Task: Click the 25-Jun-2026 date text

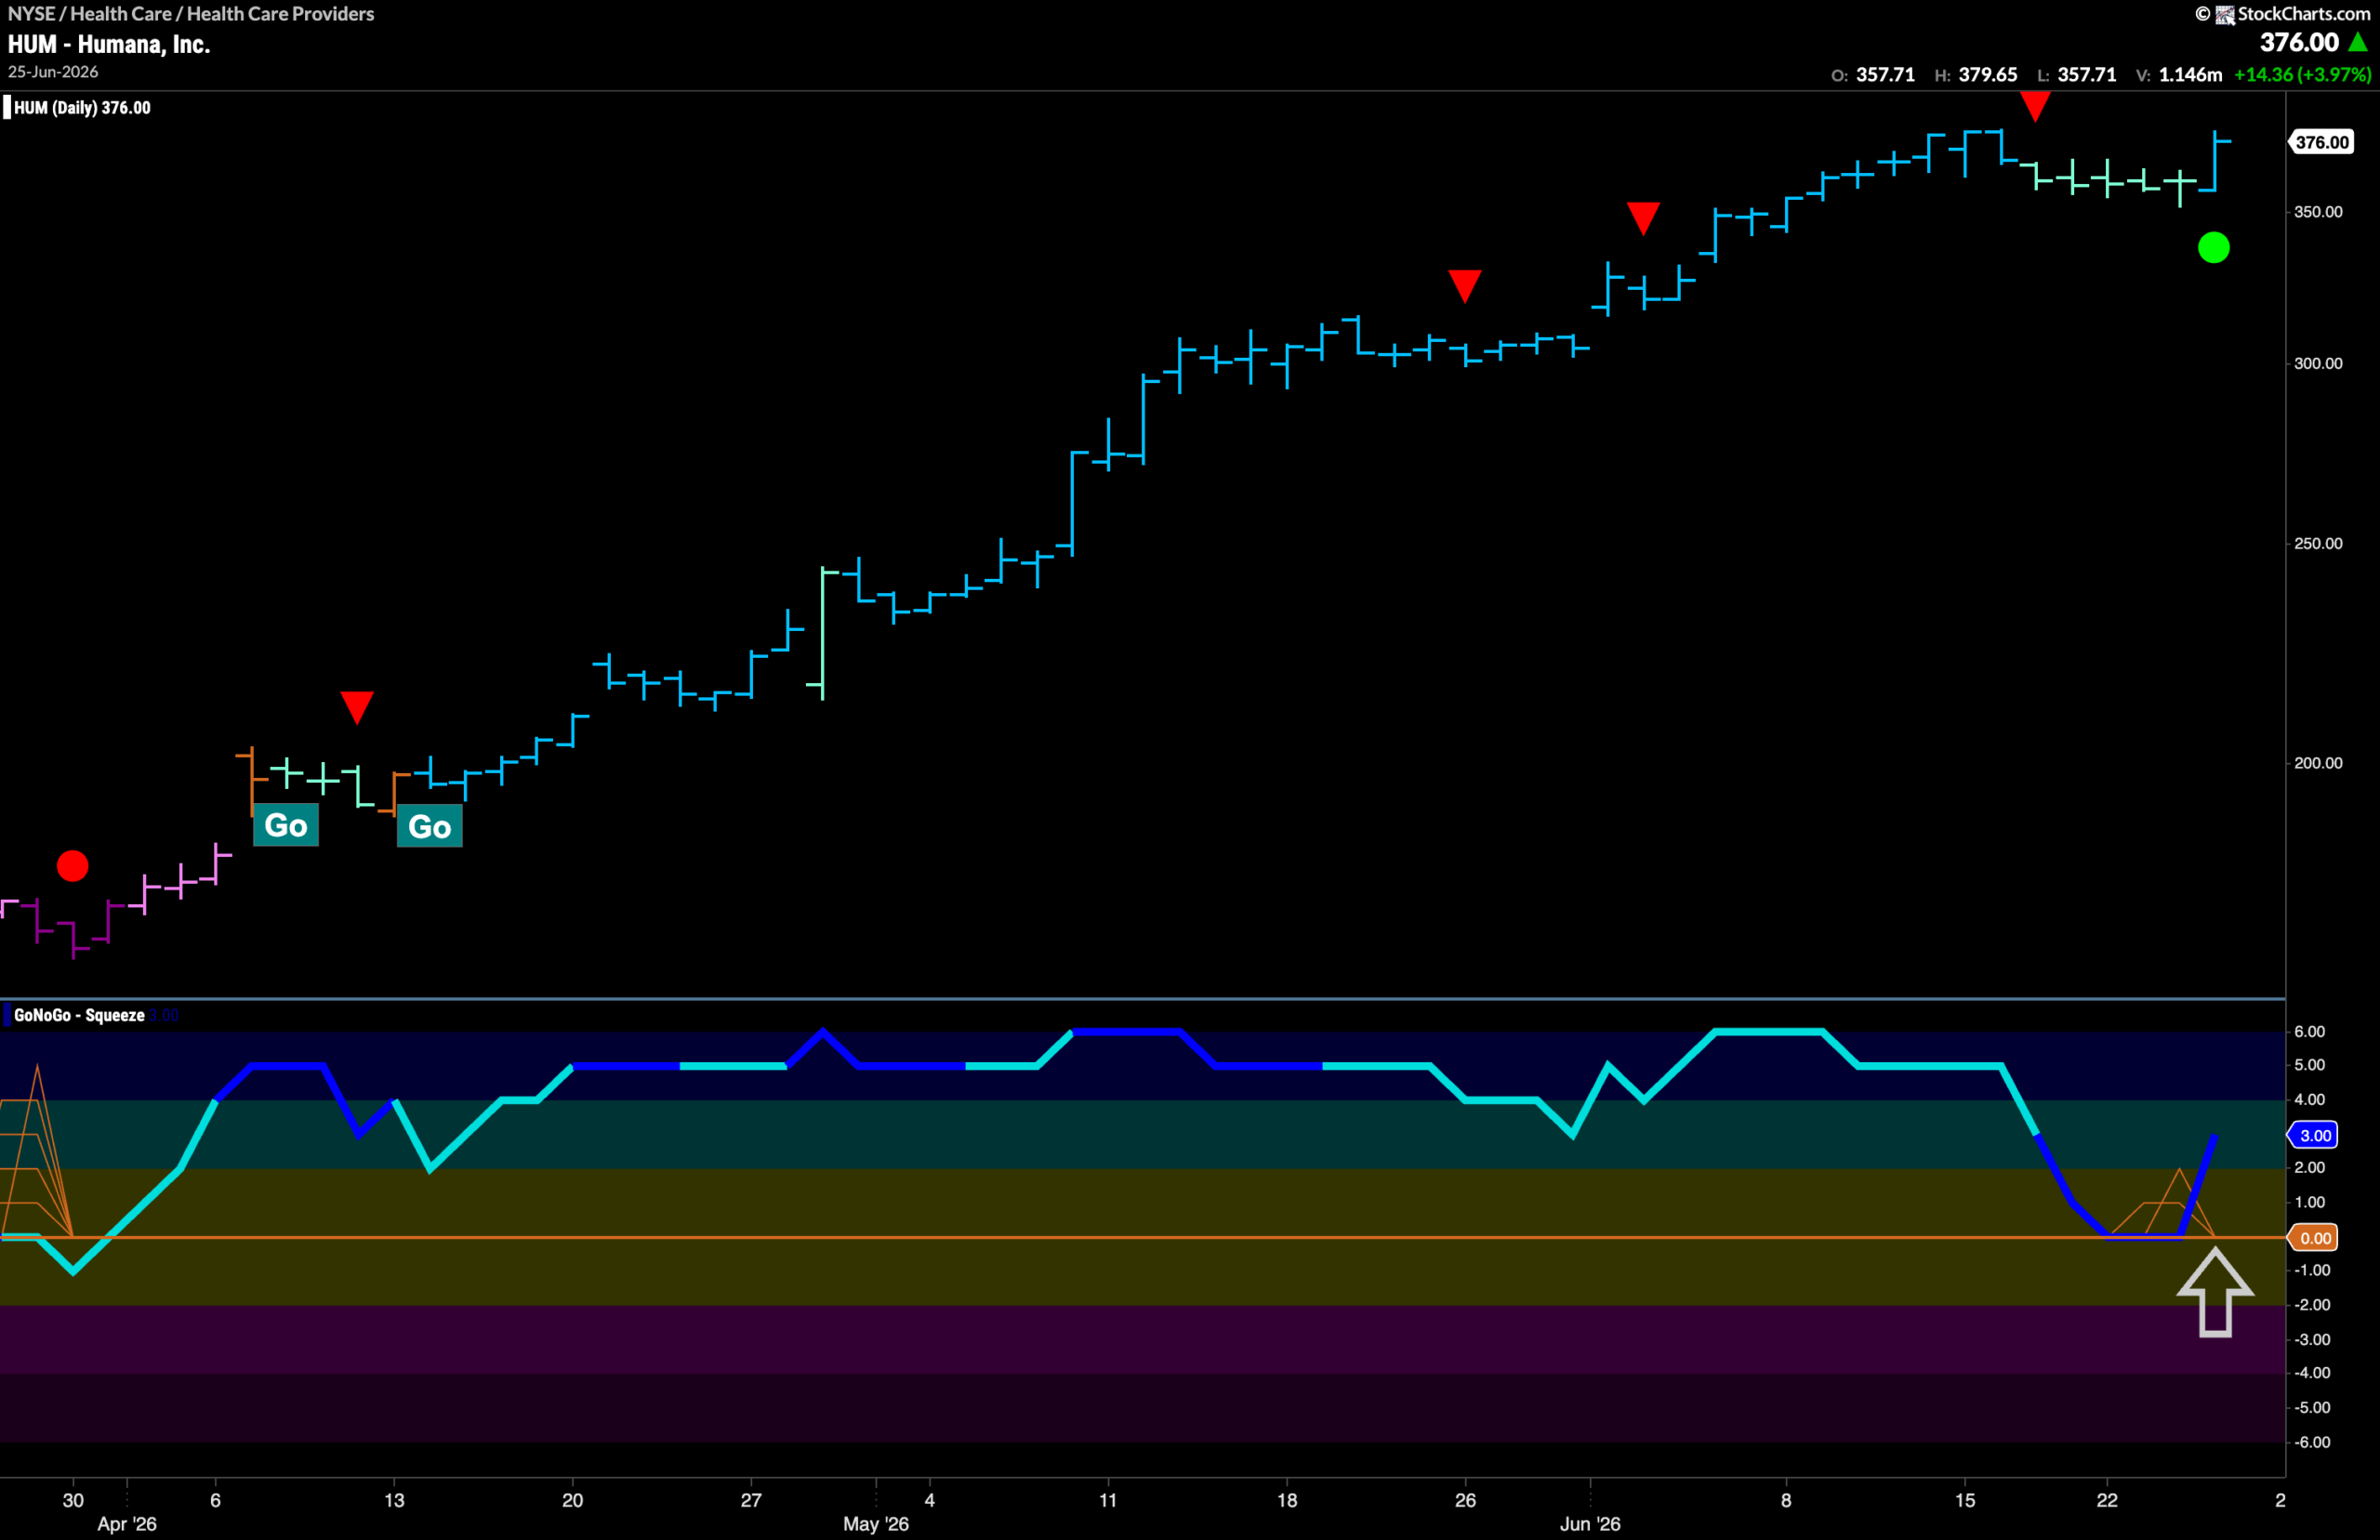Action: click(53, 72)
